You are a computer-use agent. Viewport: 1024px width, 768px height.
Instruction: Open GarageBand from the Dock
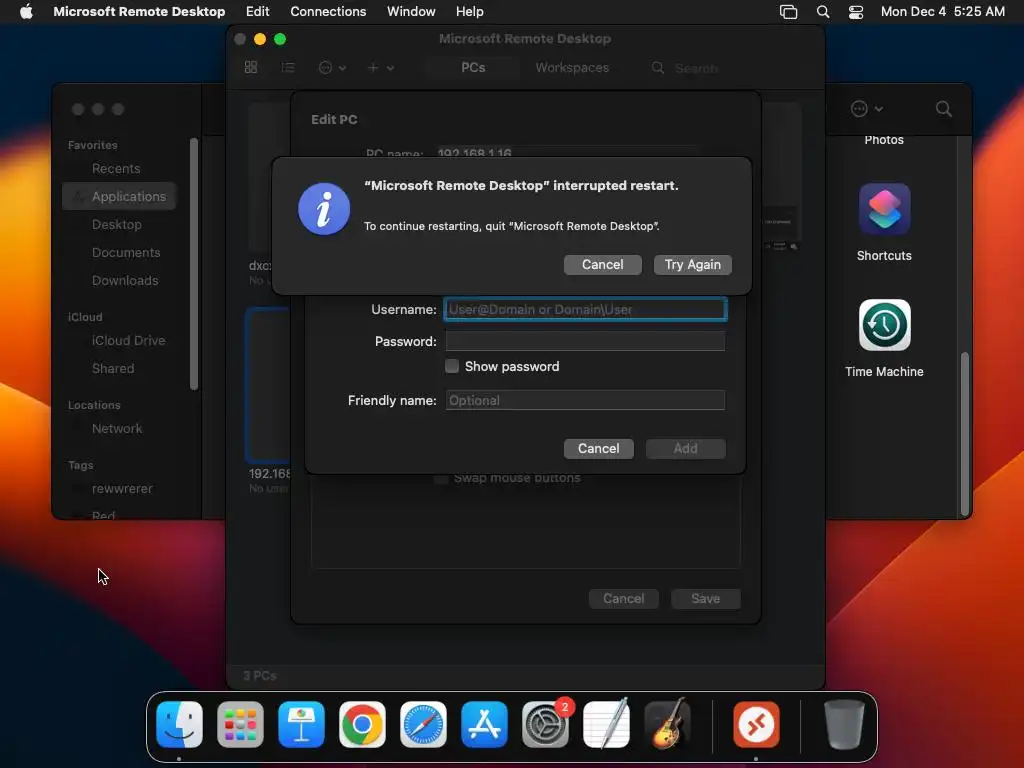coord(667,724)
